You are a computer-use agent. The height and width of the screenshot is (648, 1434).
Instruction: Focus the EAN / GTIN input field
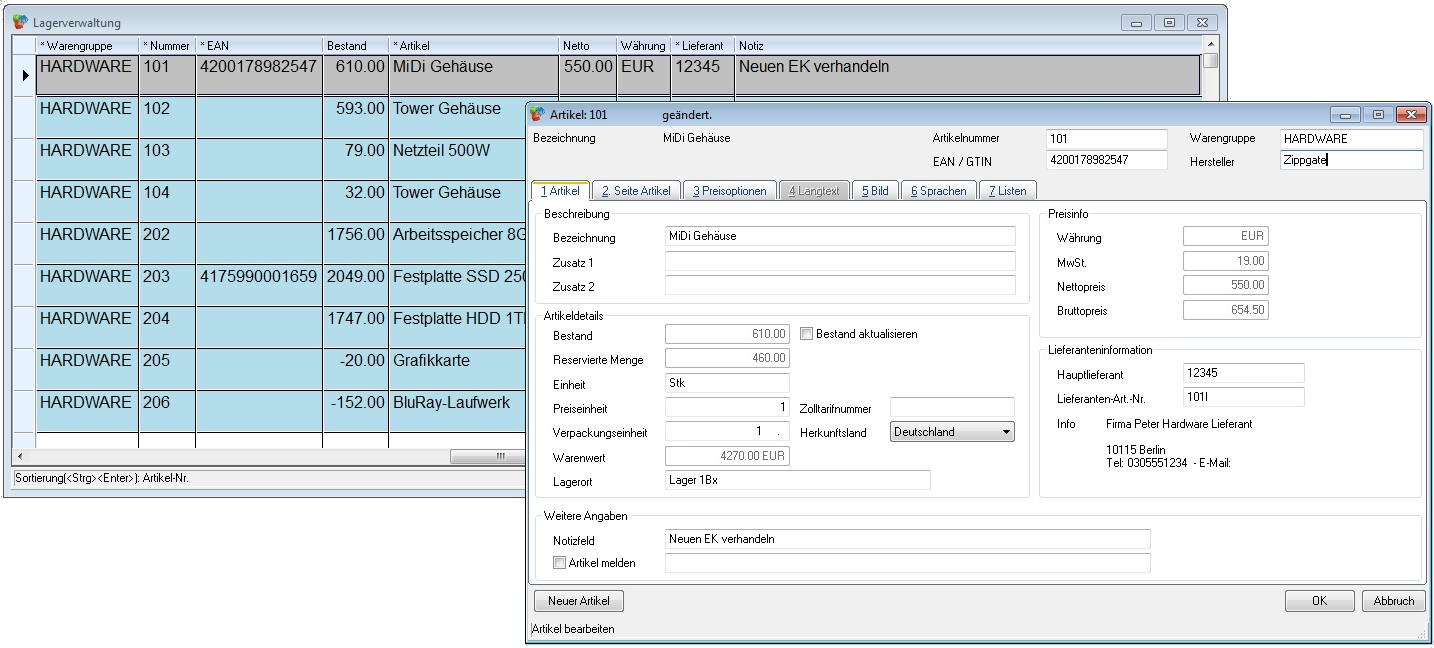(1107, 160)
